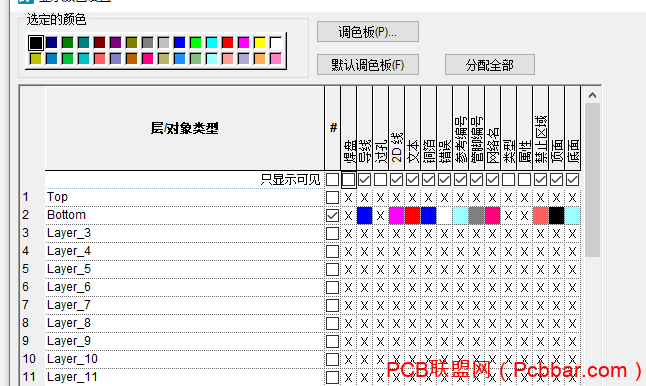Toggle the # checkbox in 只显示可见 row

332,180
